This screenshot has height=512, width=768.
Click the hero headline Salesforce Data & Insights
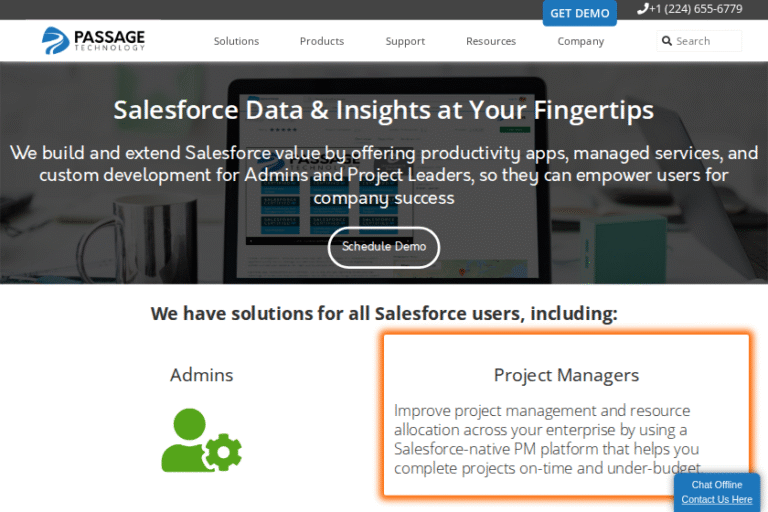pos(384,110)
